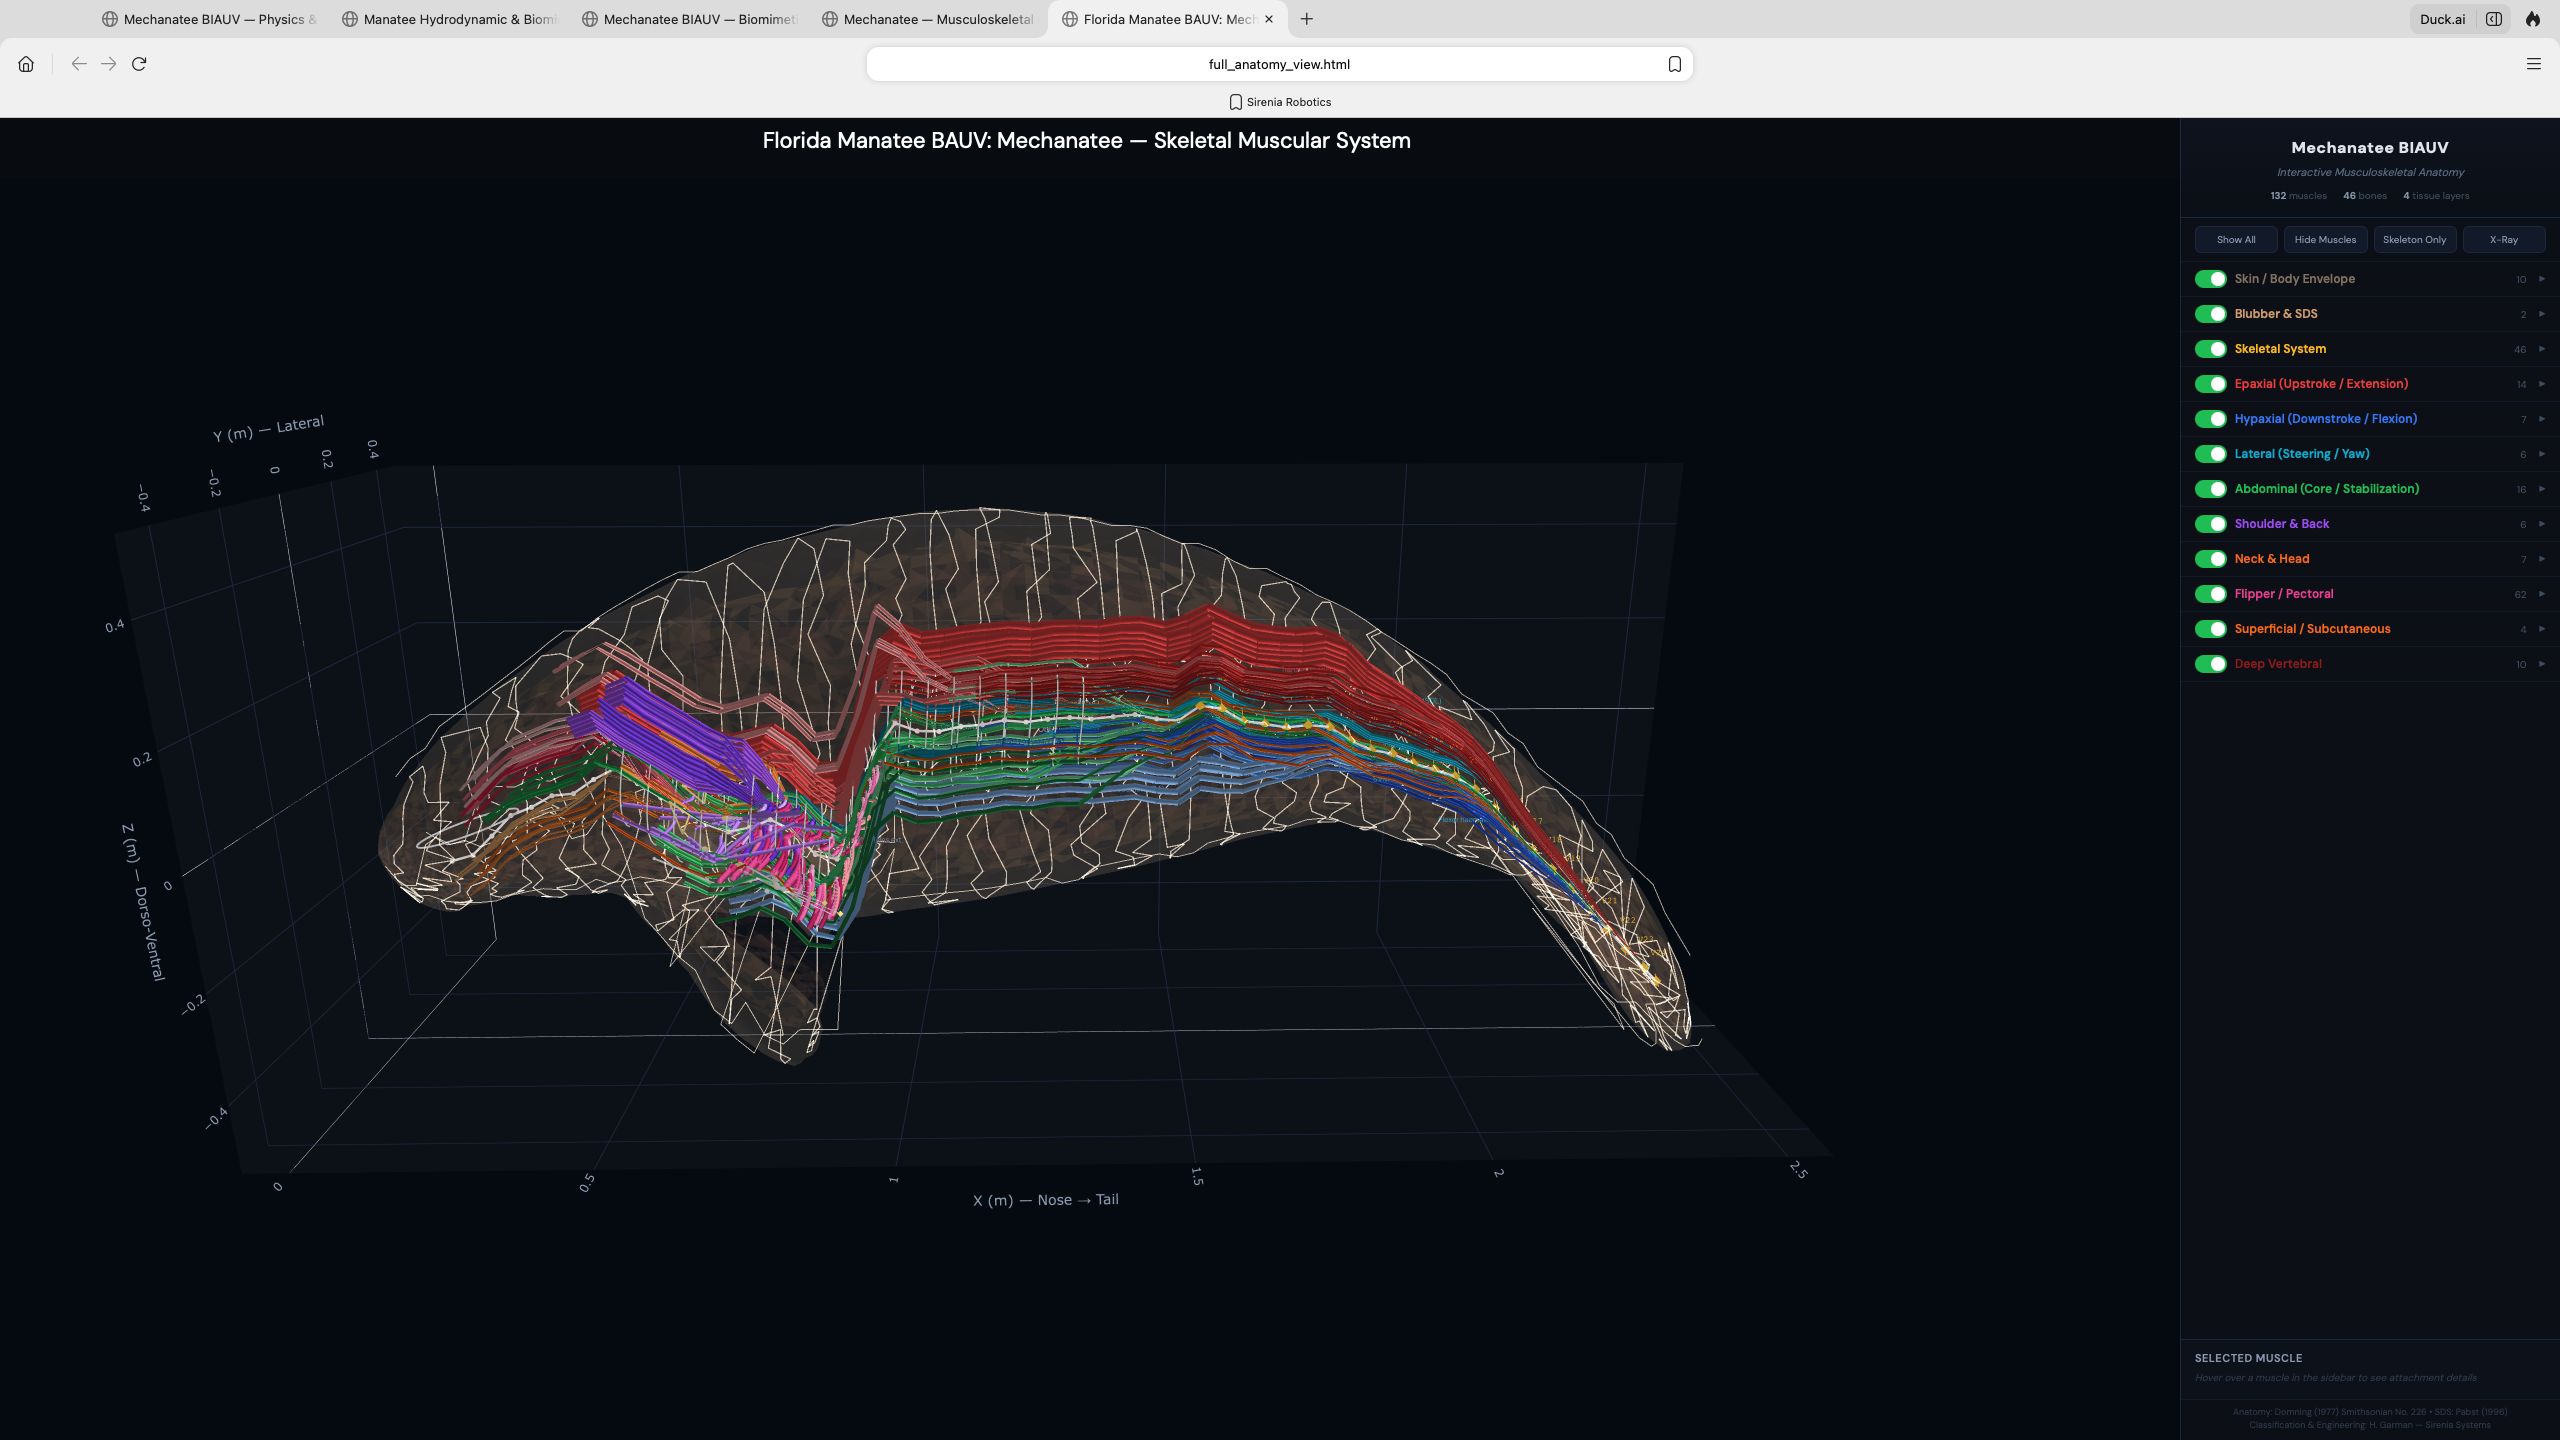Click the Show All button
This screenshot has height=1440, width=2560.
tap(2236, 239)
